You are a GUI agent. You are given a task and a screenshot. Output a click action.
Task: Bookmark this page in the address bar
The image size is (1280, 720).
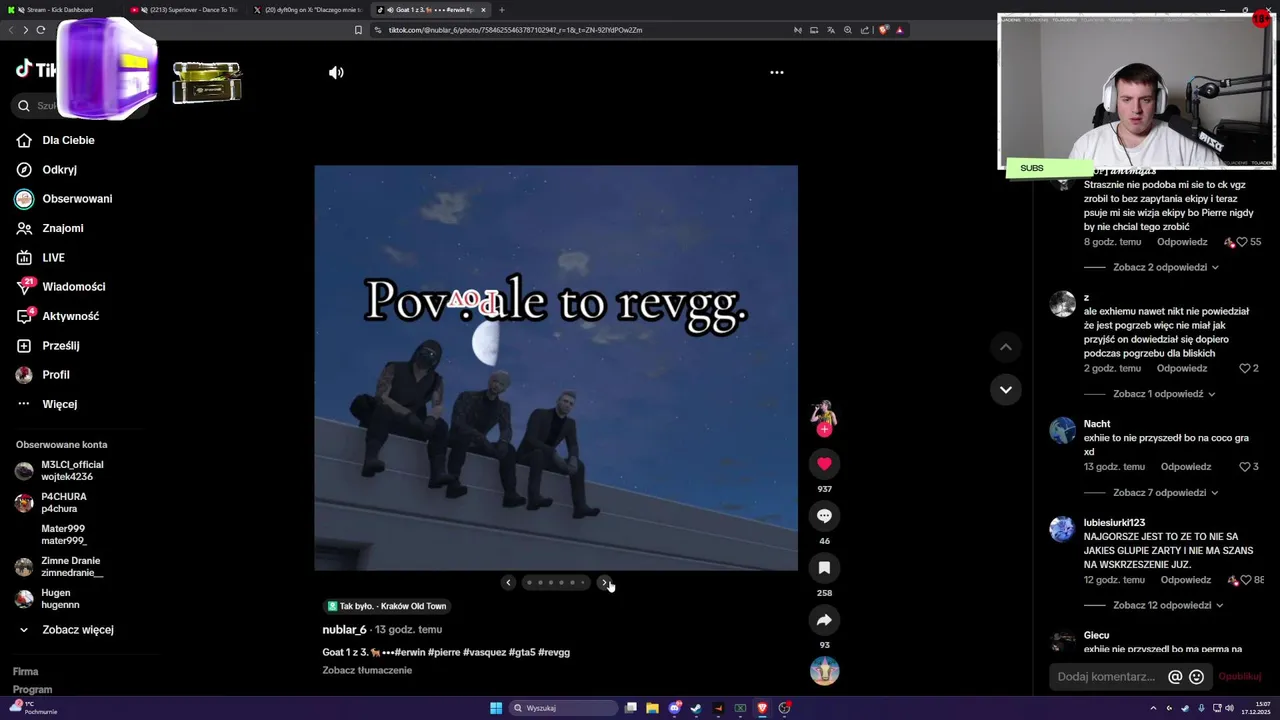coord(358,30)
